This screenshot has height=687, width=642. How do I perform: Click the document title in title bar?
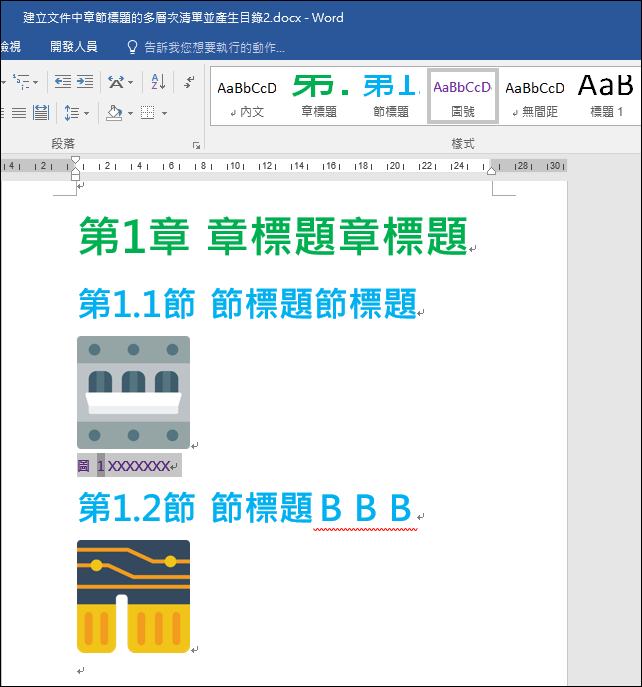click(183, 18)
